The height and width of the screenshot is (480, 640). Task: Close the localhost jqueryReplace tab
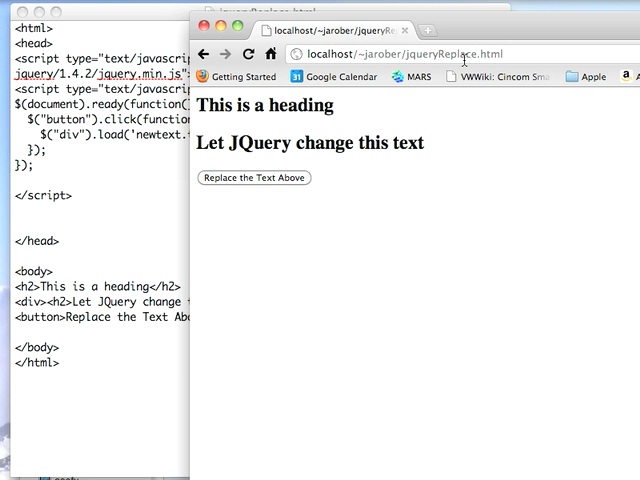pyautogui.click(x=405, y=30)
